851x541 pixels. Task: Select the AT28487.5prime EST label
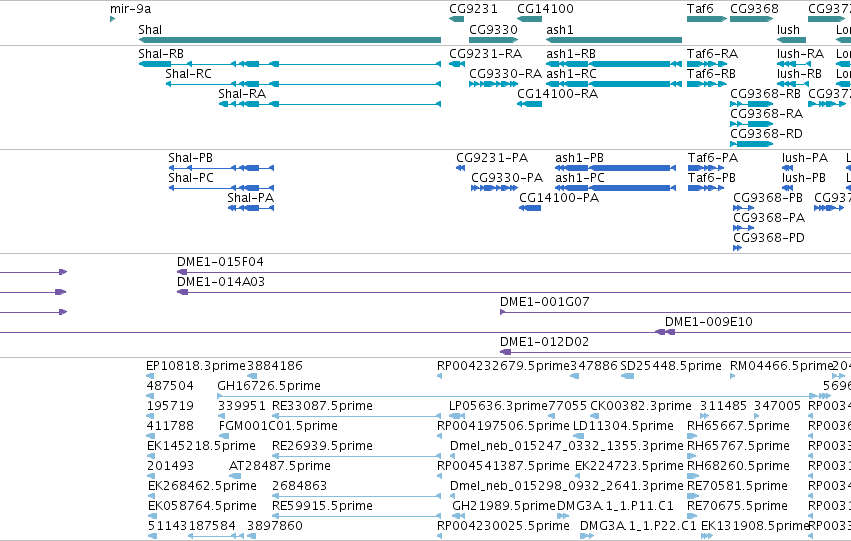[280, 467]
